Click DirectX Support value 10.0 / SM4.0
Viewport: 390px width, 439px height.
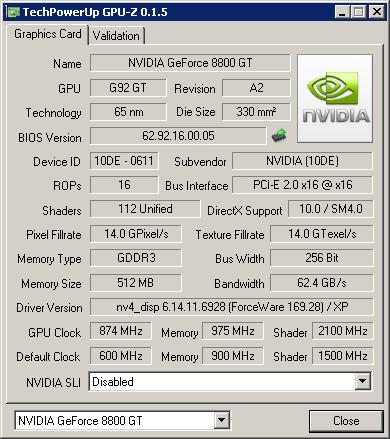pyautogui.click(x=331, y=209)
